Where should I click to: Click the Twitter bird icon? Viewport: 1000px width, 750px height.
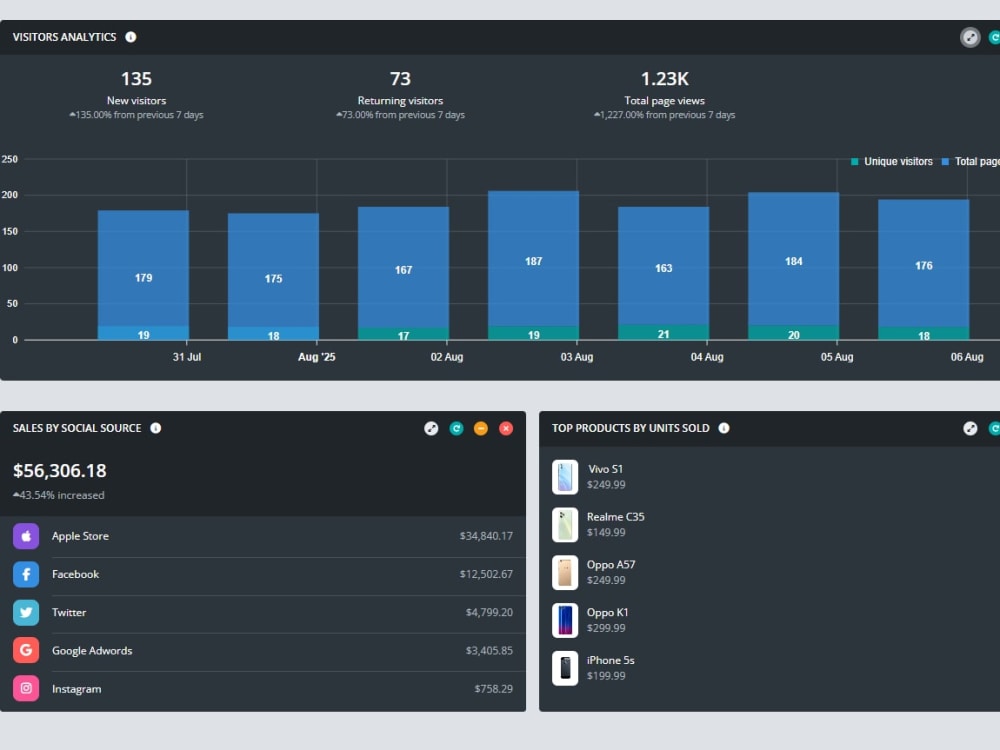pyautogui.click(x=26, y=612)
